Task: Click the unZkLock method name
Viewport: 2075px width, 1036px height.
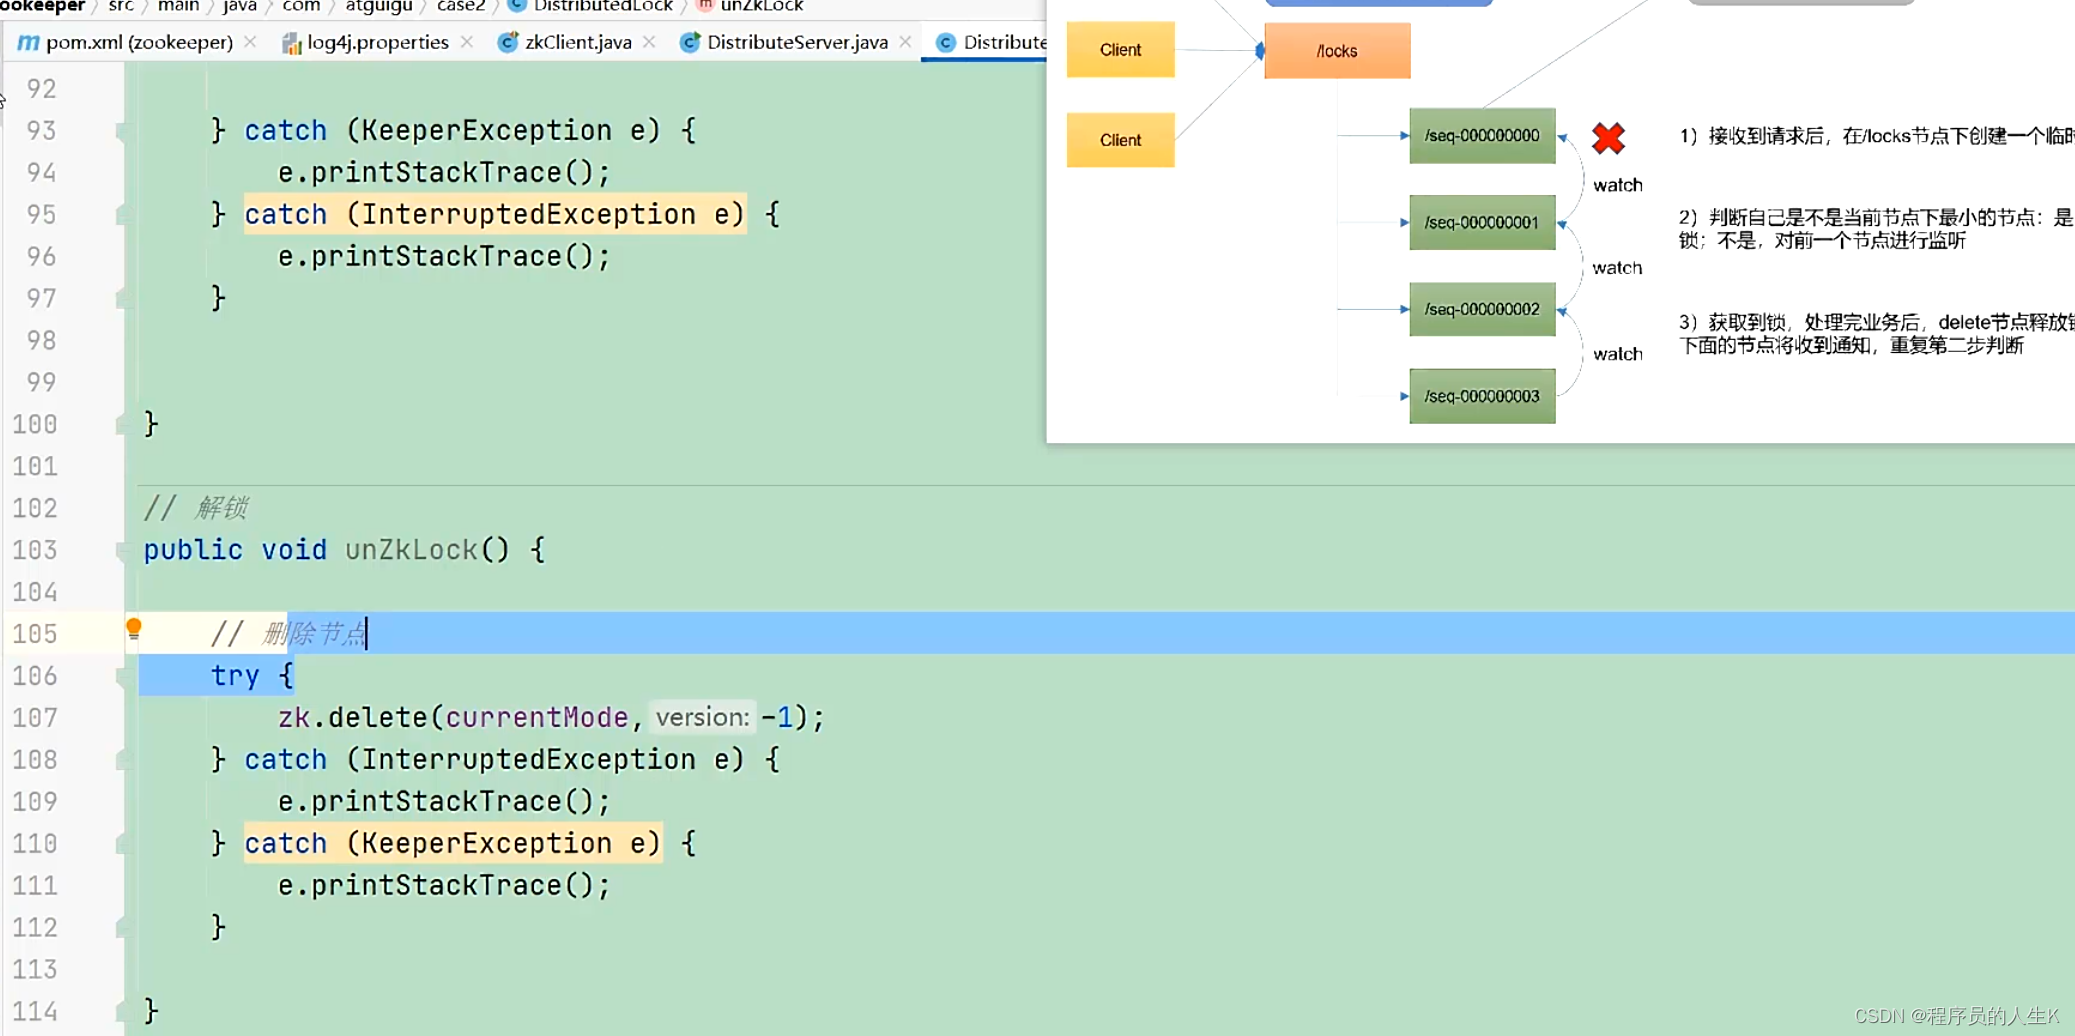Action: [411, 550]
